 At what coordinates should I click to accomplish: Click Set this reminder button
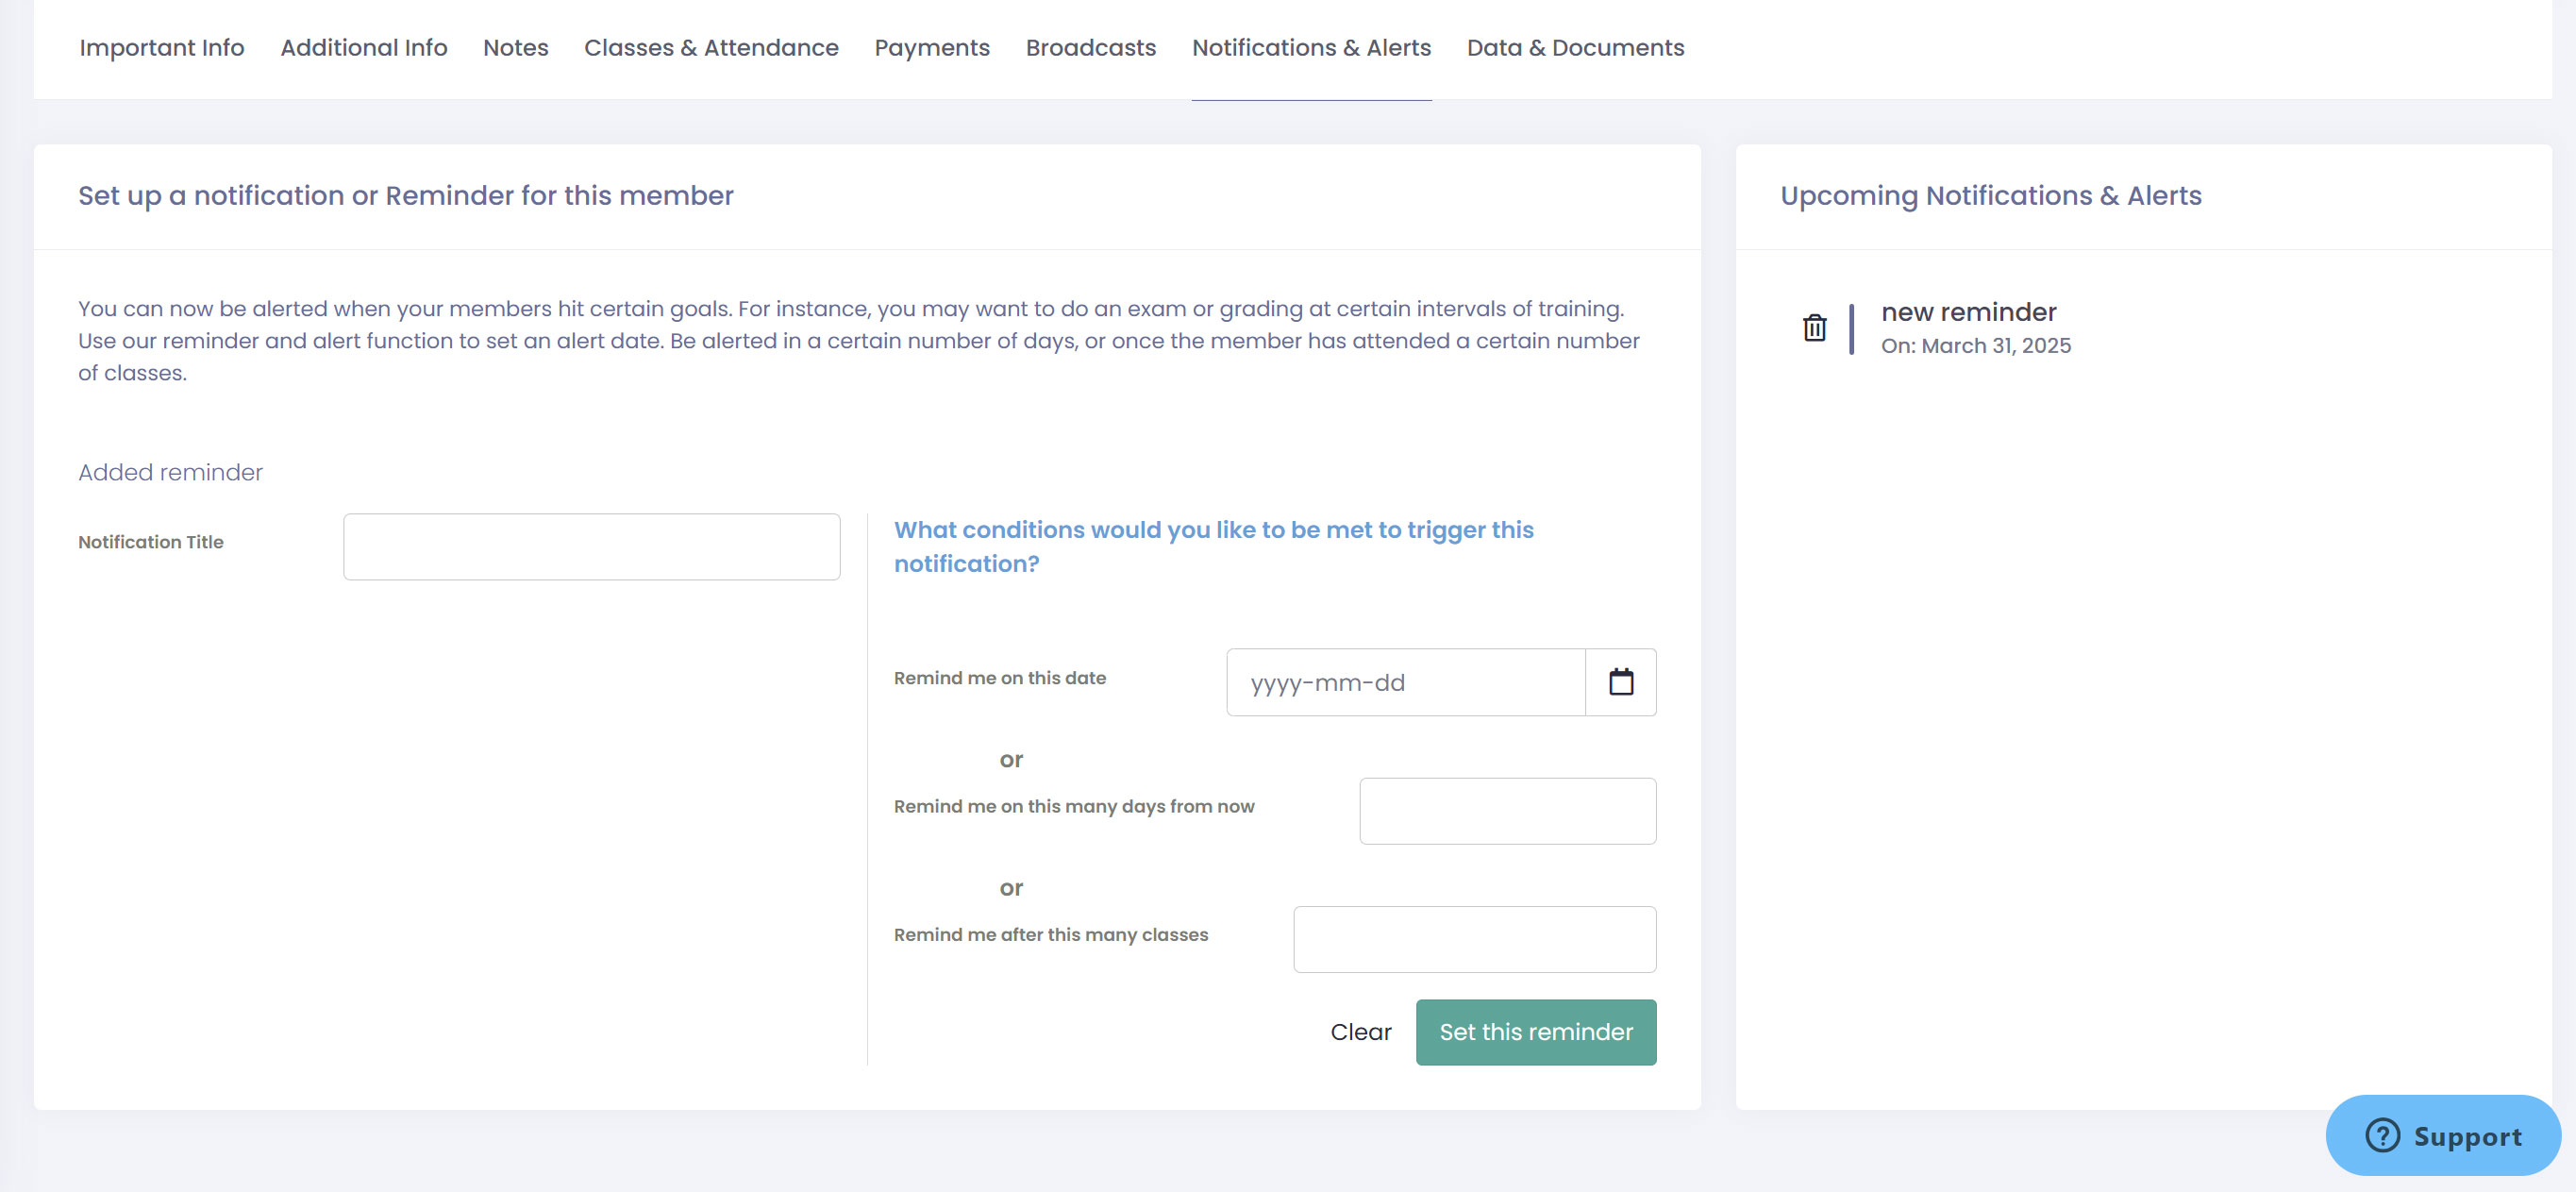click(1535, 1032)
